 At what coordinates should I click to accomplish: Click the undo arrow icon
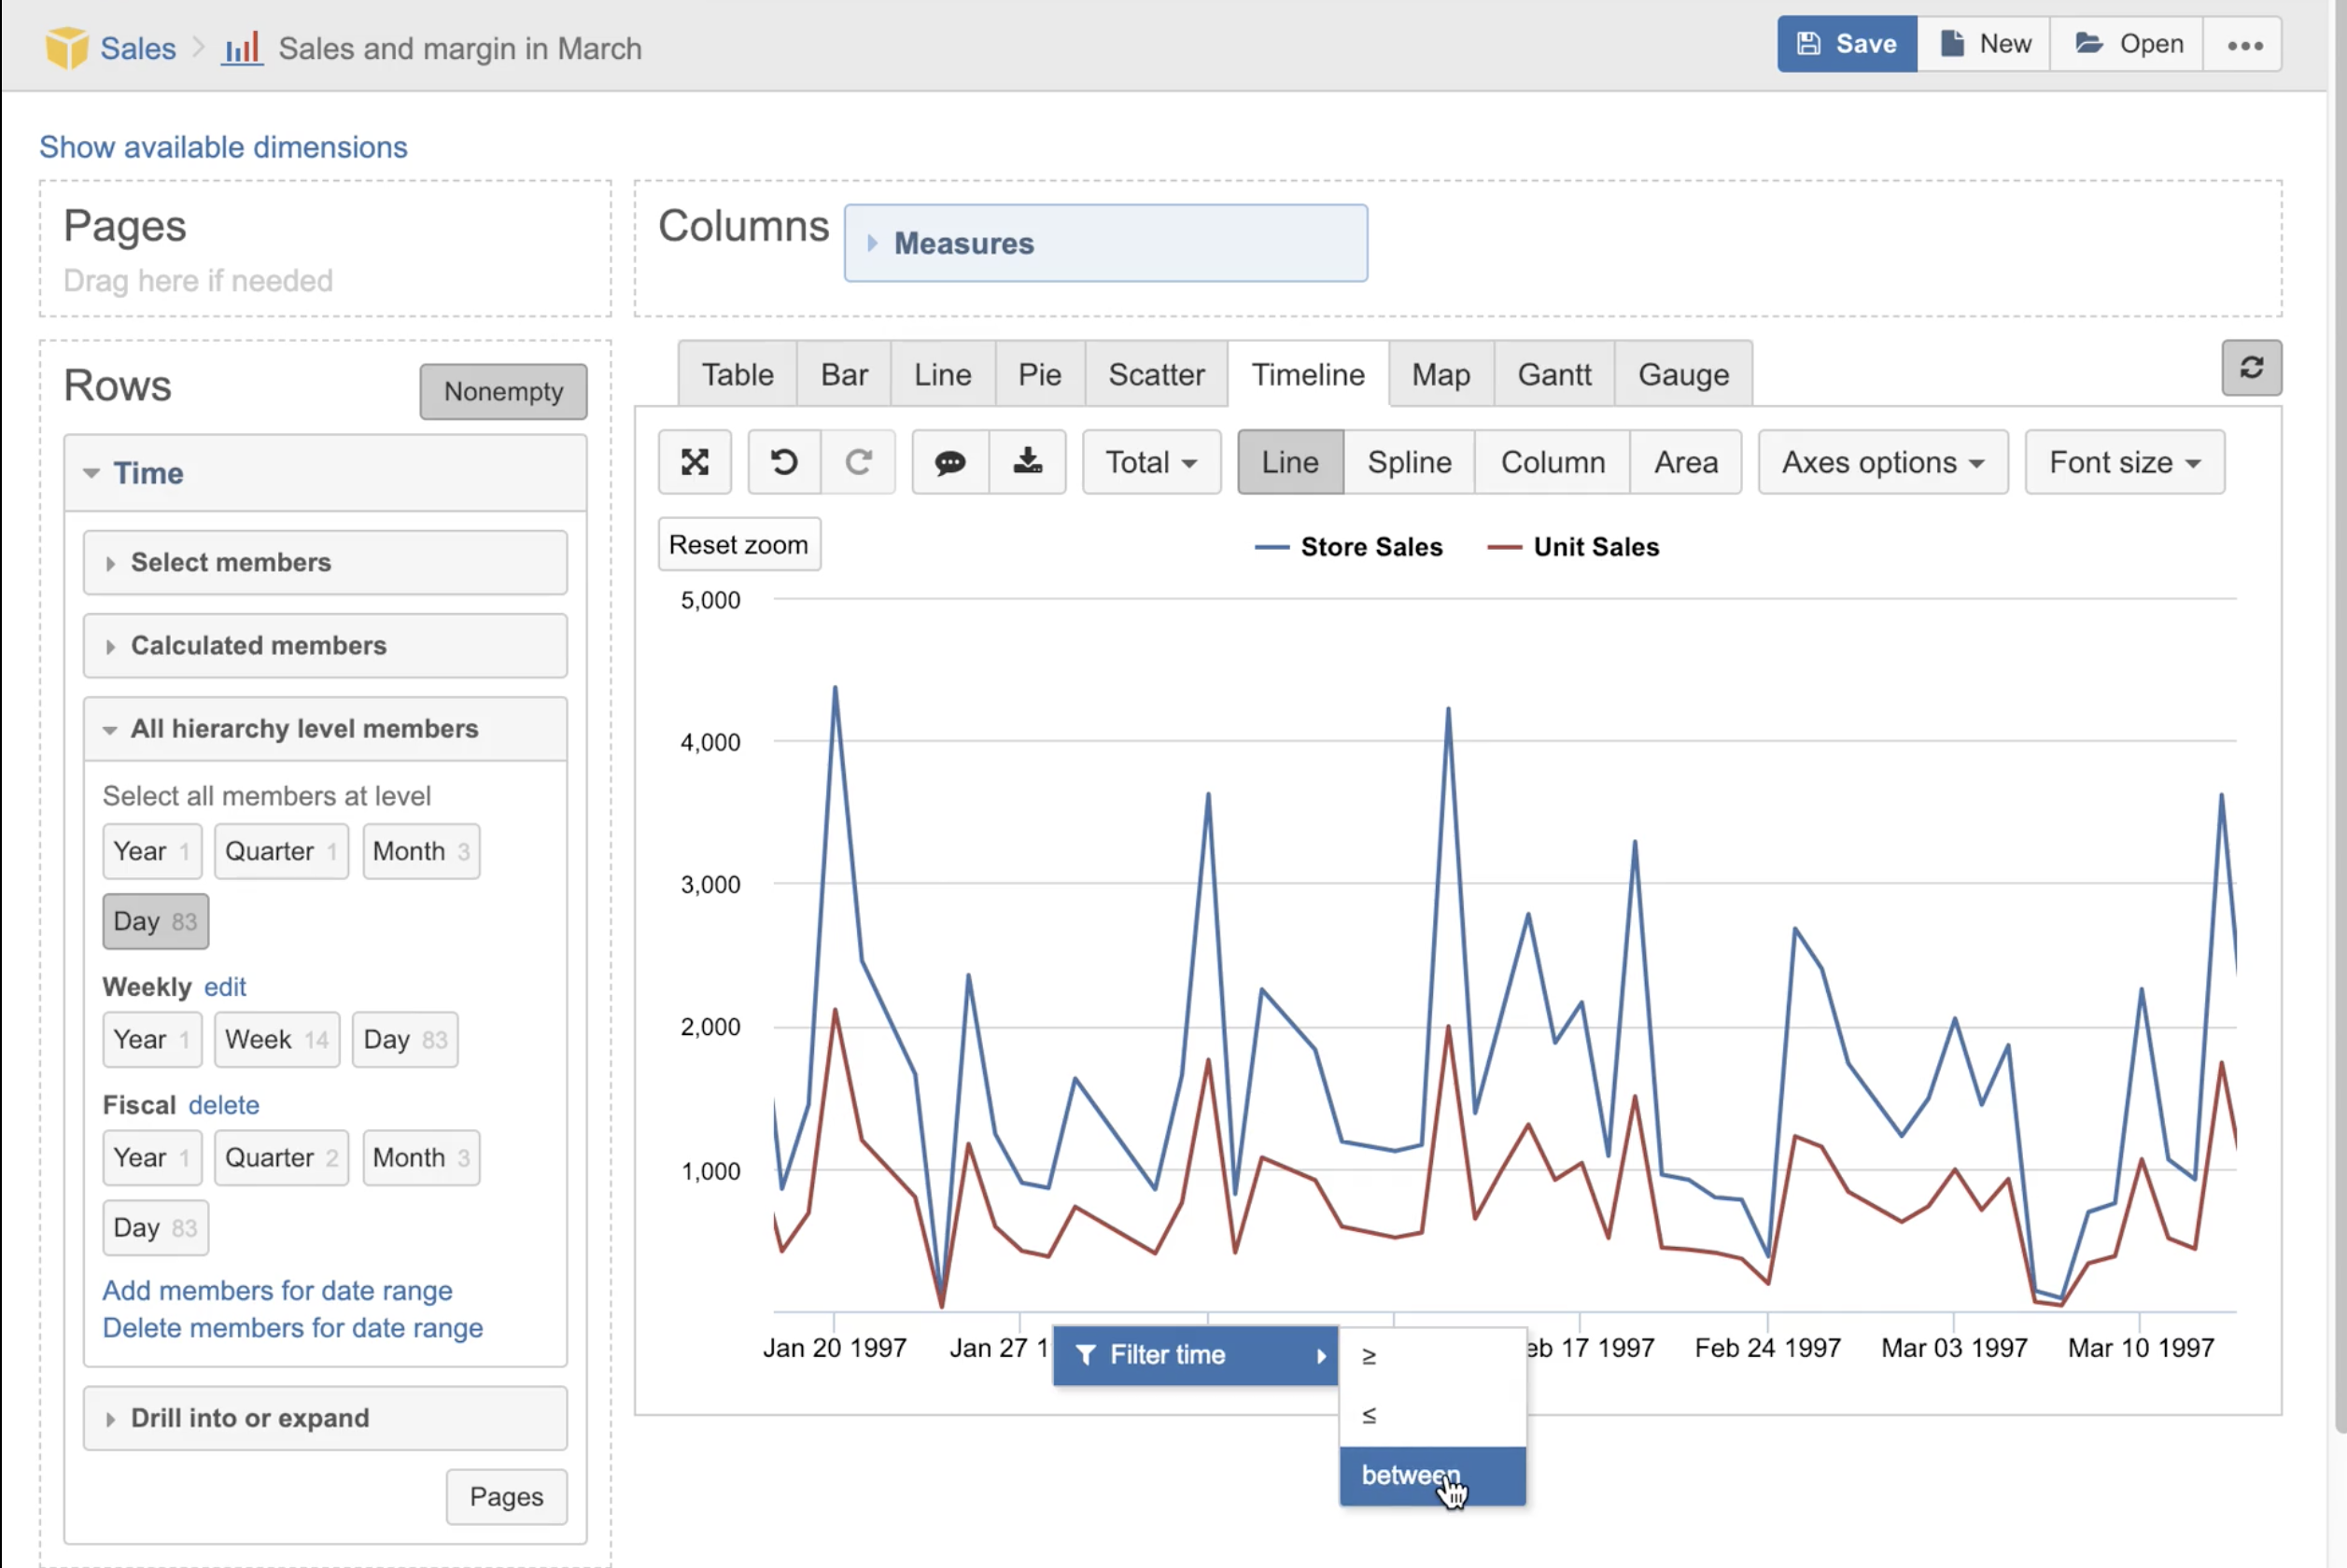point(784,462)
